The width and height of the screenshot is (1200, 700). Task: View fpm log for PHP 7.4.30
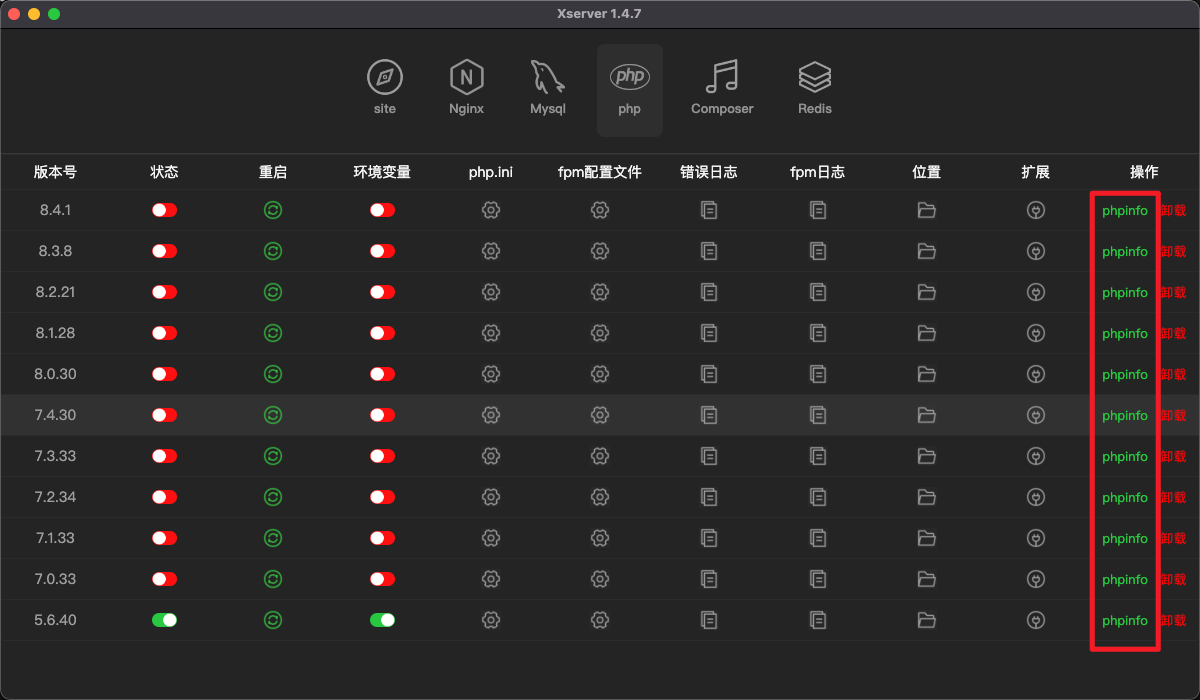tap(818, 415)
